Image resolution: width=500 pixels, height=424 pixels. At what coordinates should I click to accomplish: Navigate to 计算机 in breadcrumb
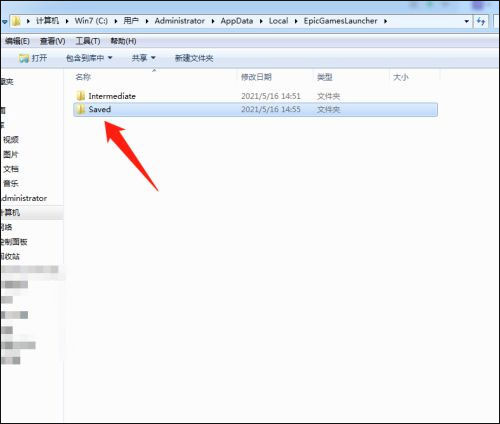(47, 21)
